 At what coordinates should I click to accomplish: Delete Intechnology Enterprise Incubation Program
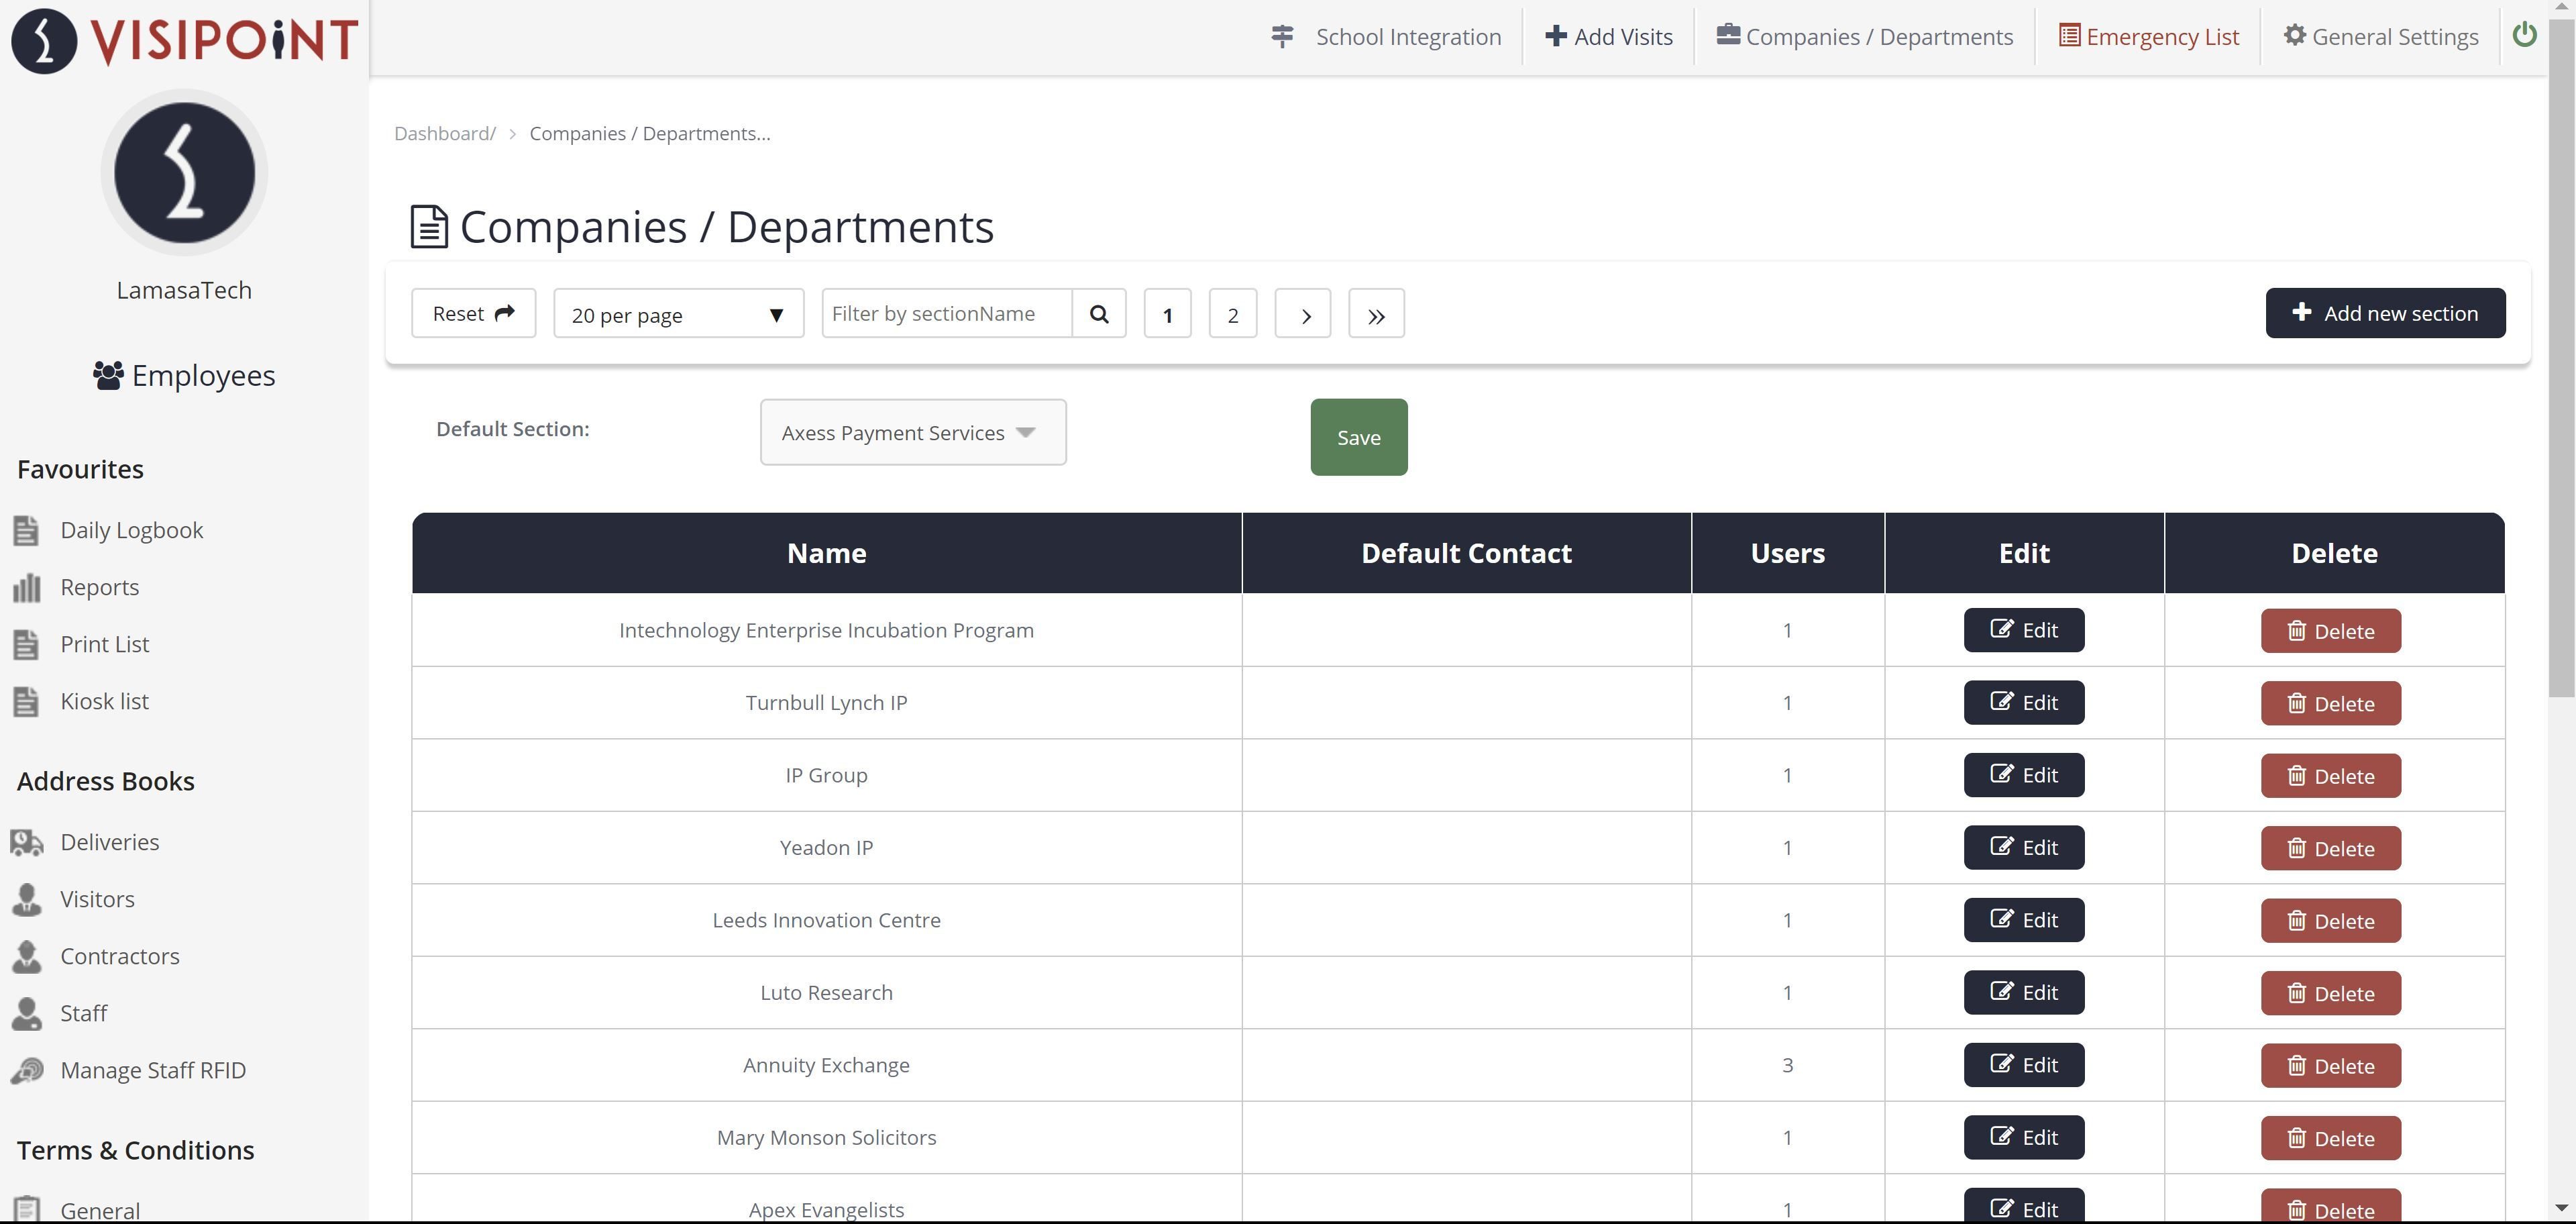[2330, 631]
